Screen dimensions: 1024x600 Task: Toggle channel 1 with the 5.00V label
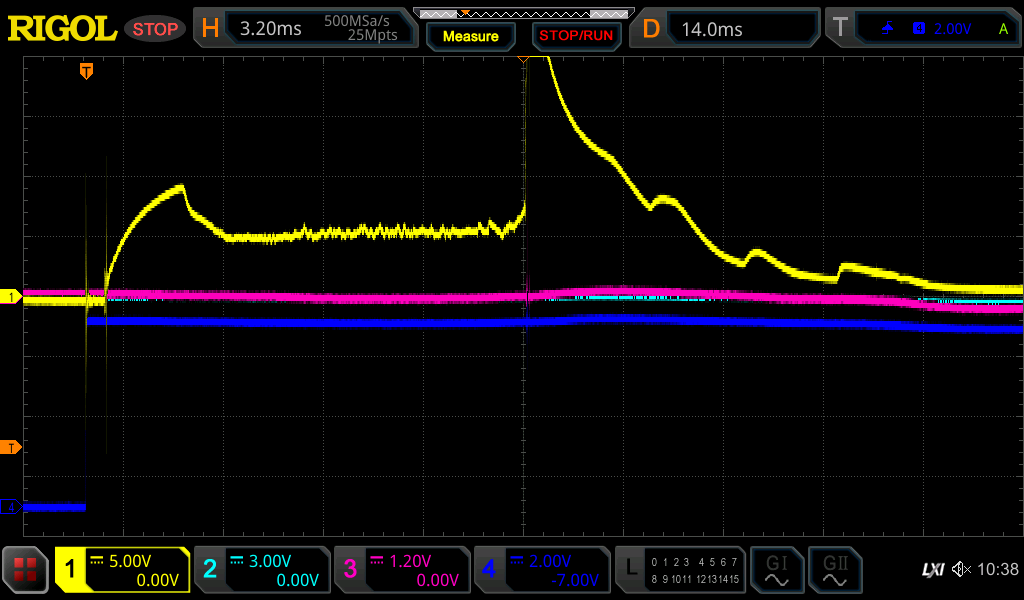[x=123, y=570]
